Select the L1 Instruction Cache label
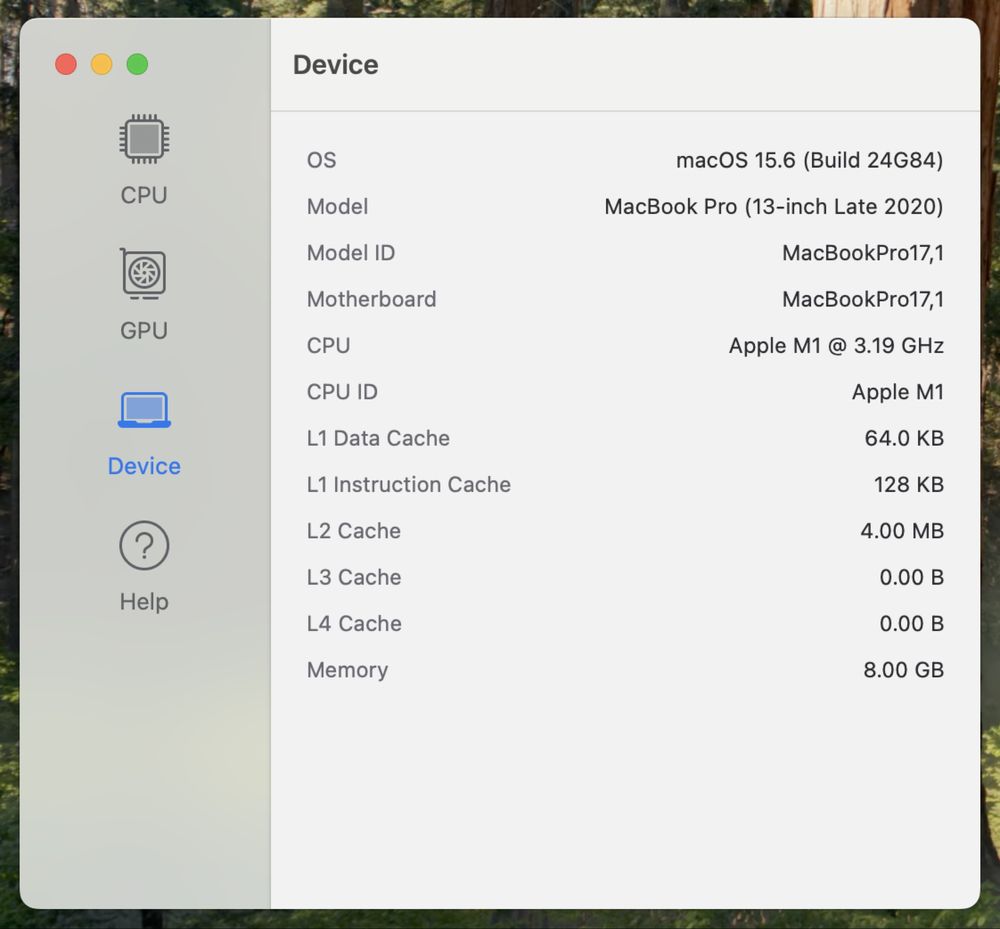The width and height of the screenshot is (1000, 929). [x=409, y=485]
